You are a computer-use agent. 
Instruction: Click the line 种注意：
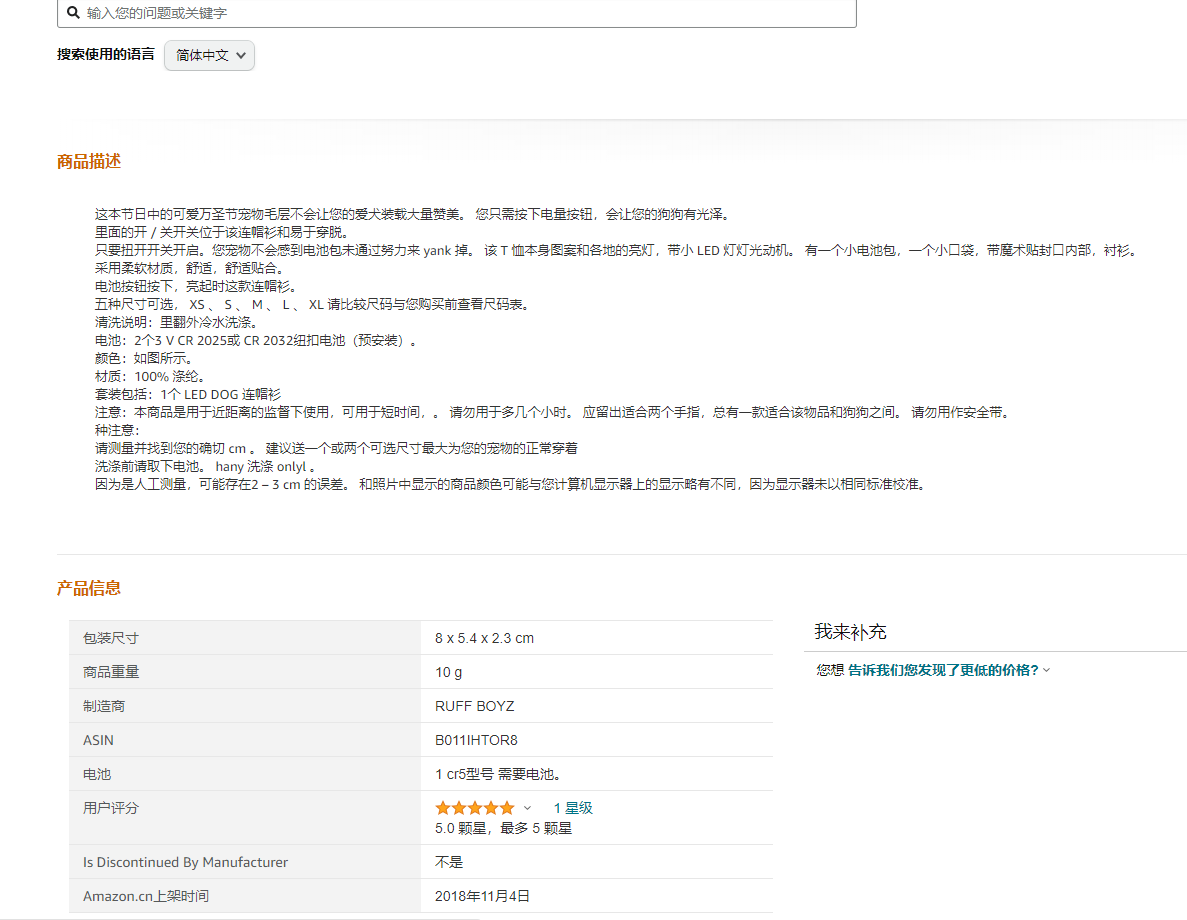(117, 430)
